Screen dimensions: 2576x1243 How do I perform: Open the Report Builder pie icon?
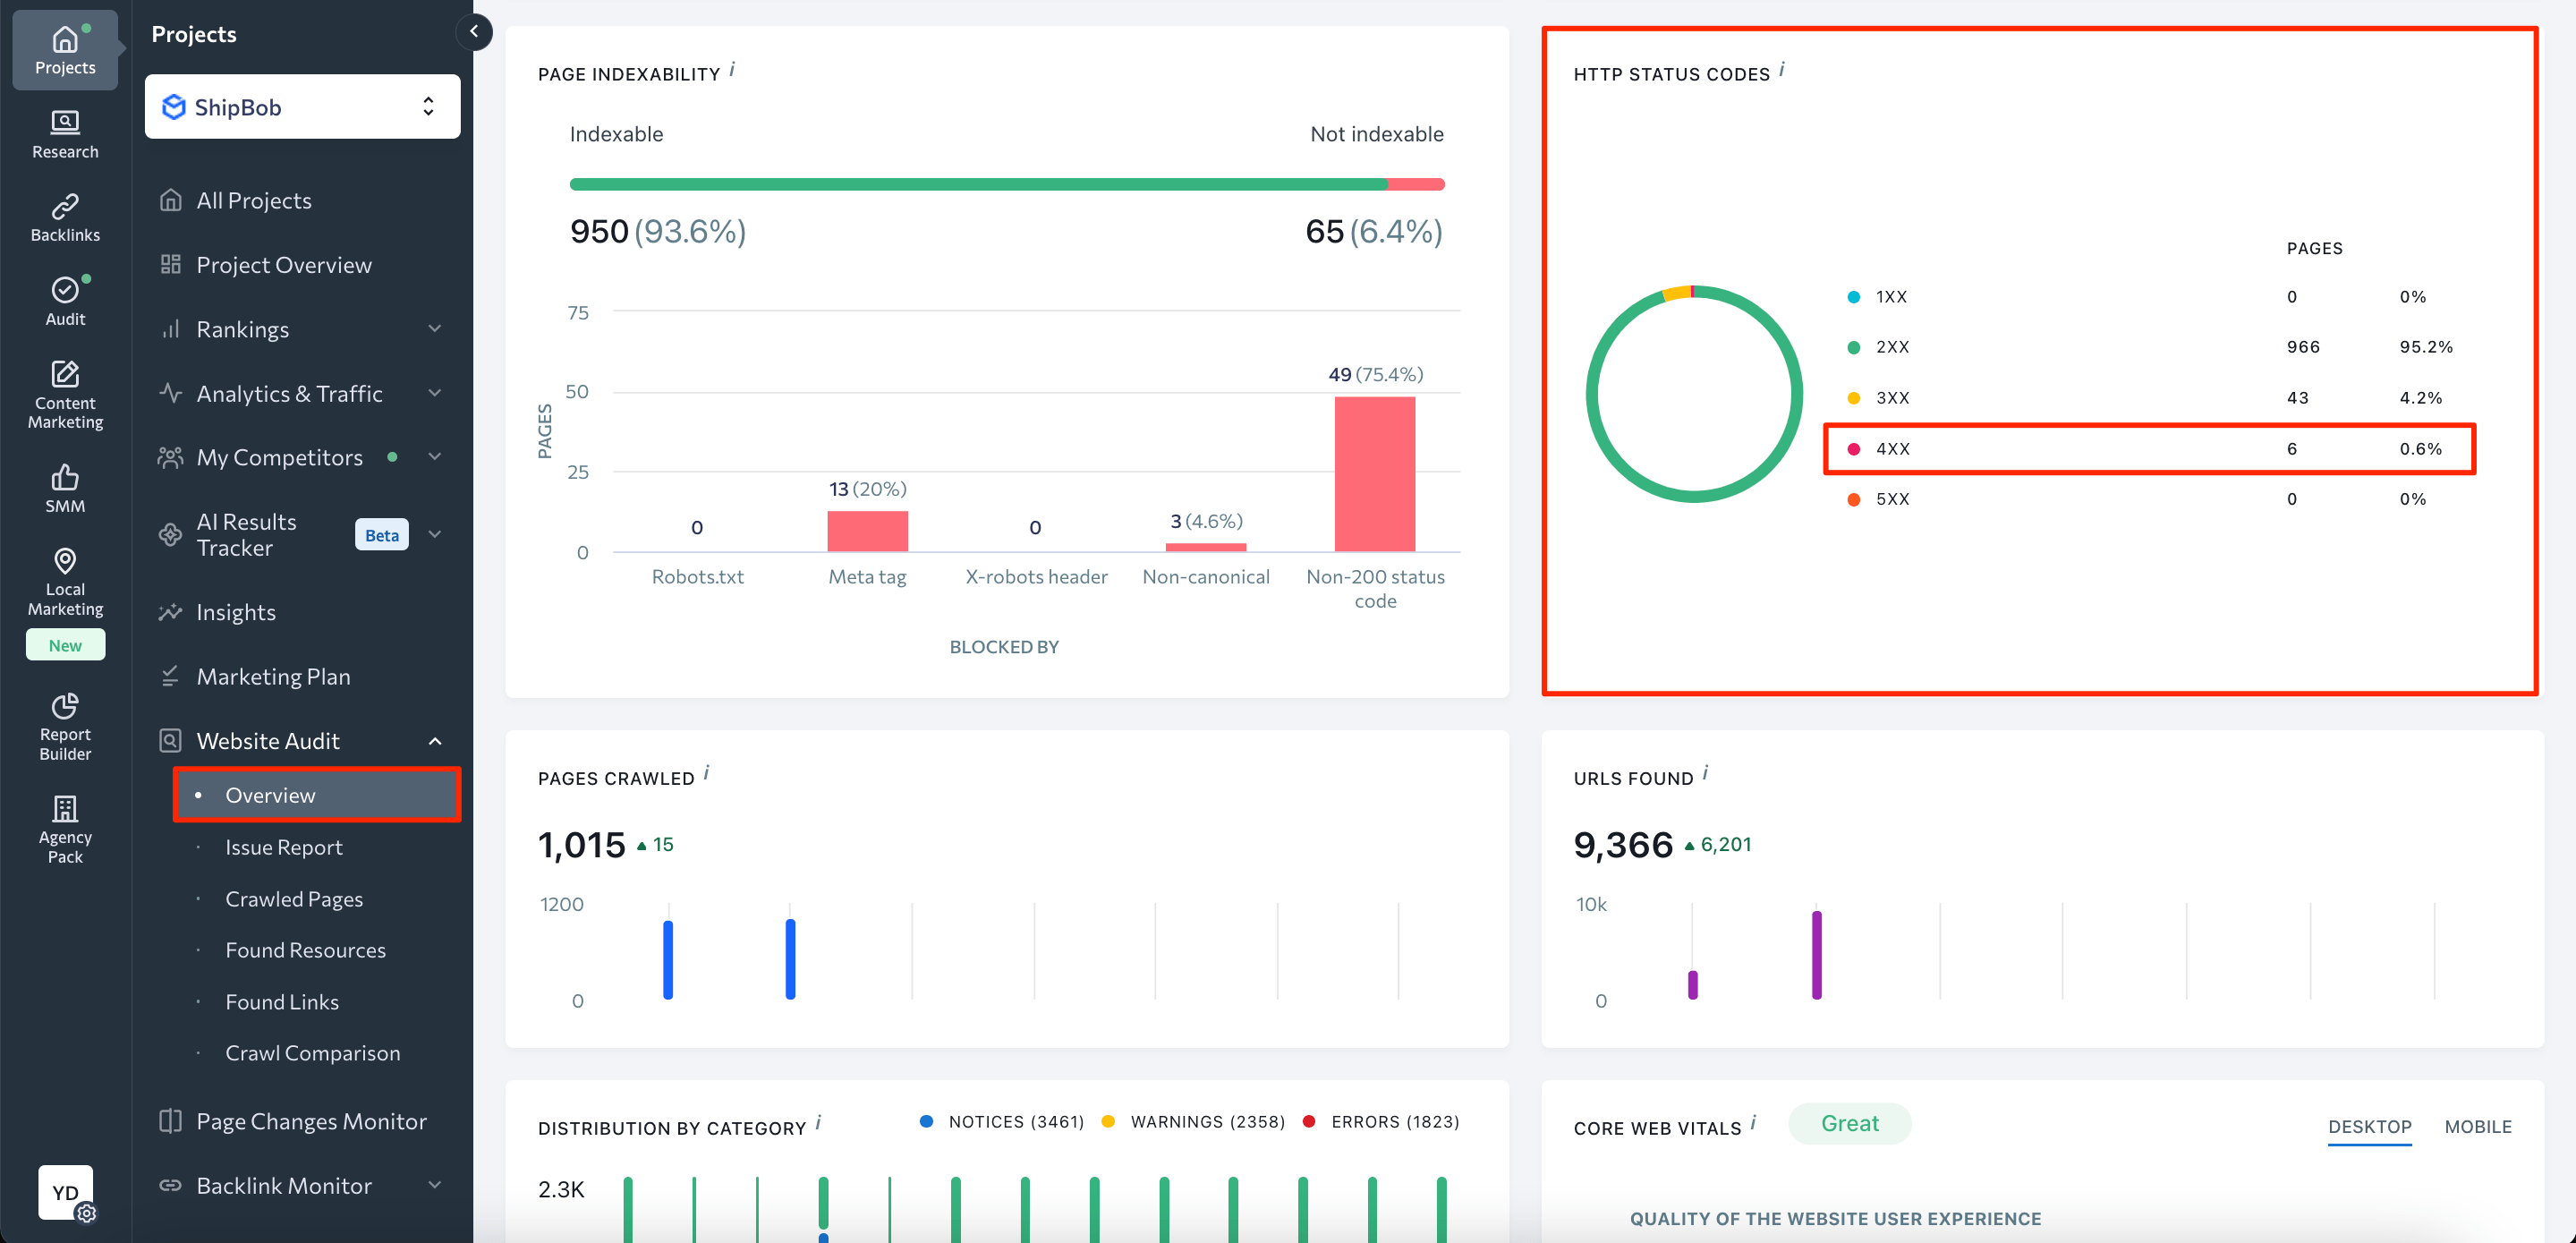tap(65, 706)
